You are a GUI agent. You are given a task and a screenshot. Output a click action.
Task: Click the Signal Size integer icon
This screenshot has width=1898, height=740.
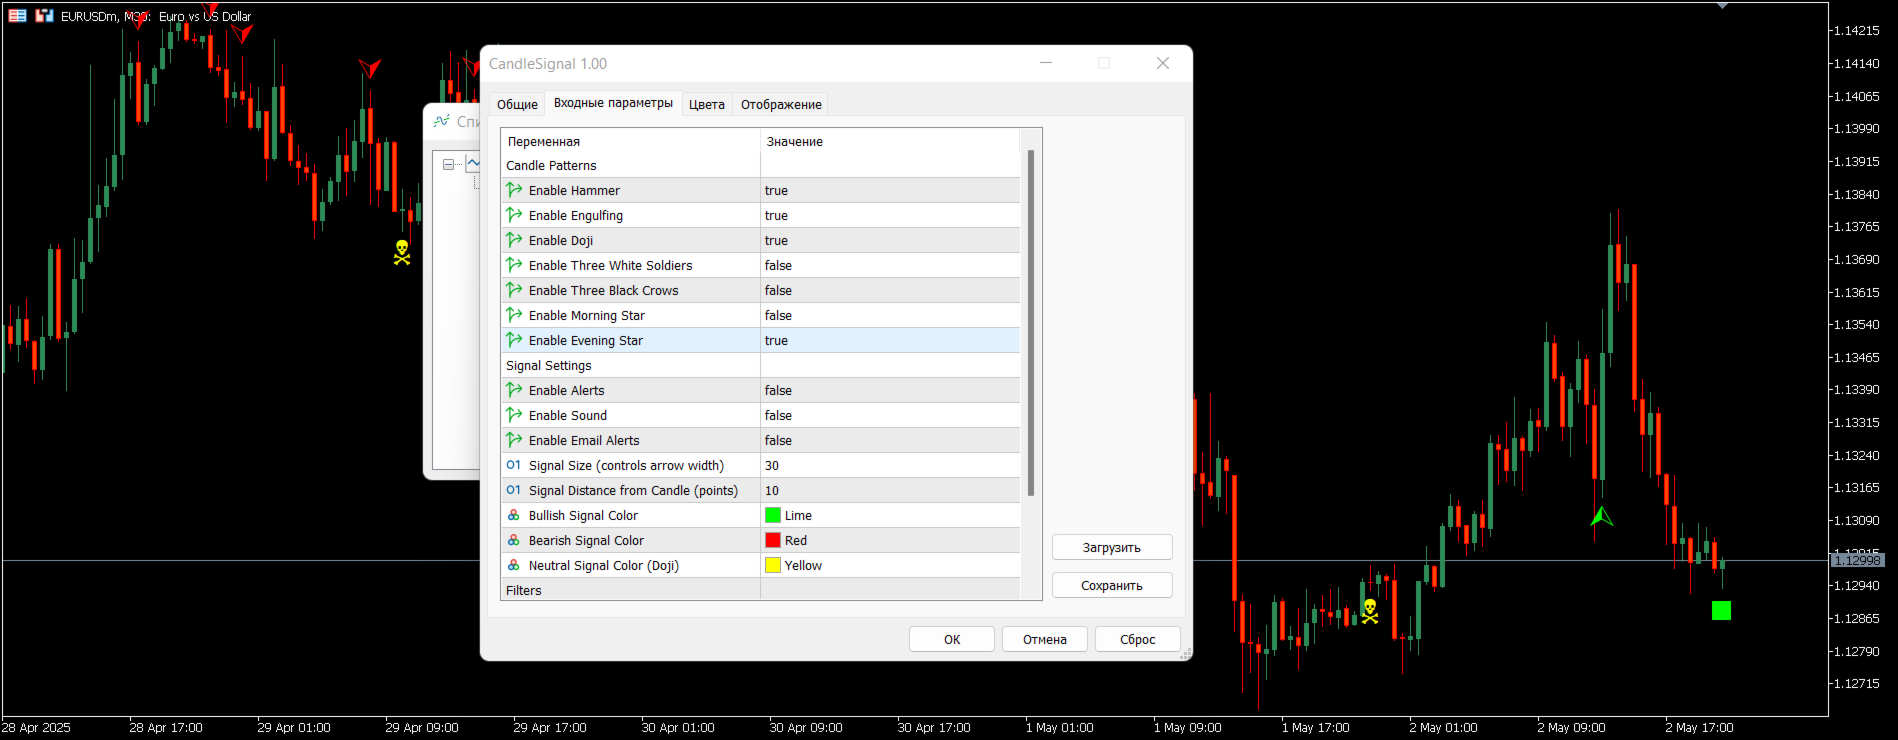pos(514,465)
